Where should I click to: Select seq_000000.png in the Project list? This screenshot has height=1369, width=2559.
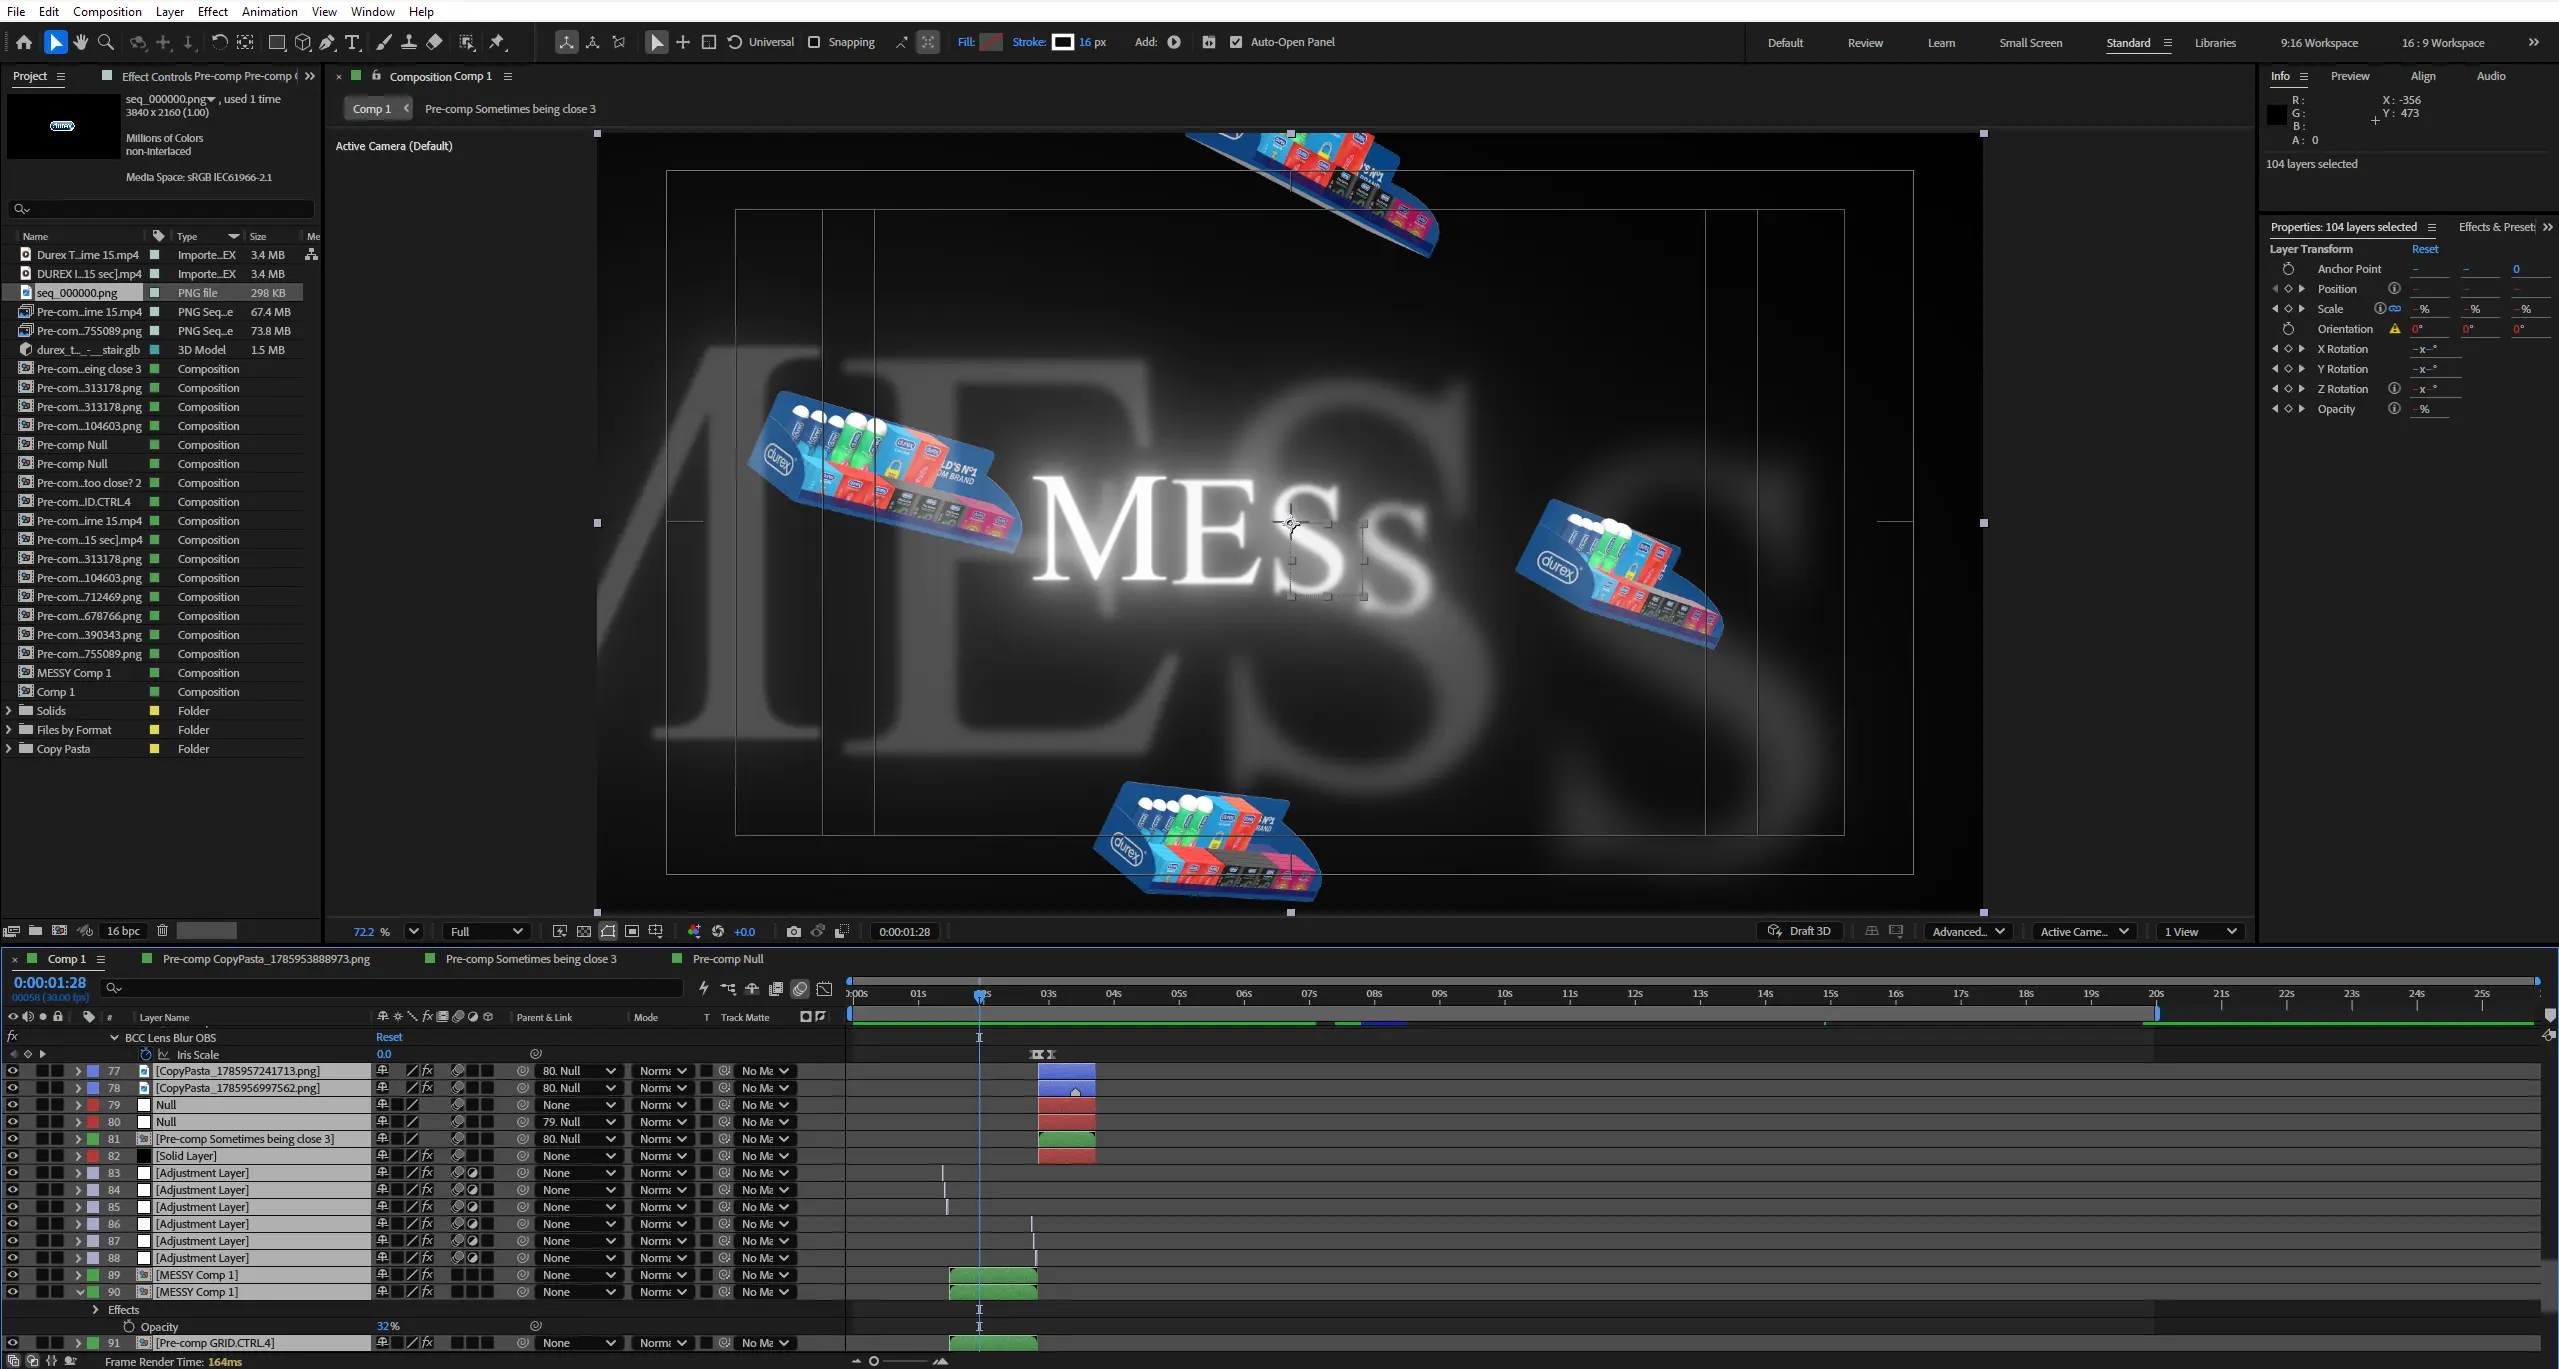77,293
